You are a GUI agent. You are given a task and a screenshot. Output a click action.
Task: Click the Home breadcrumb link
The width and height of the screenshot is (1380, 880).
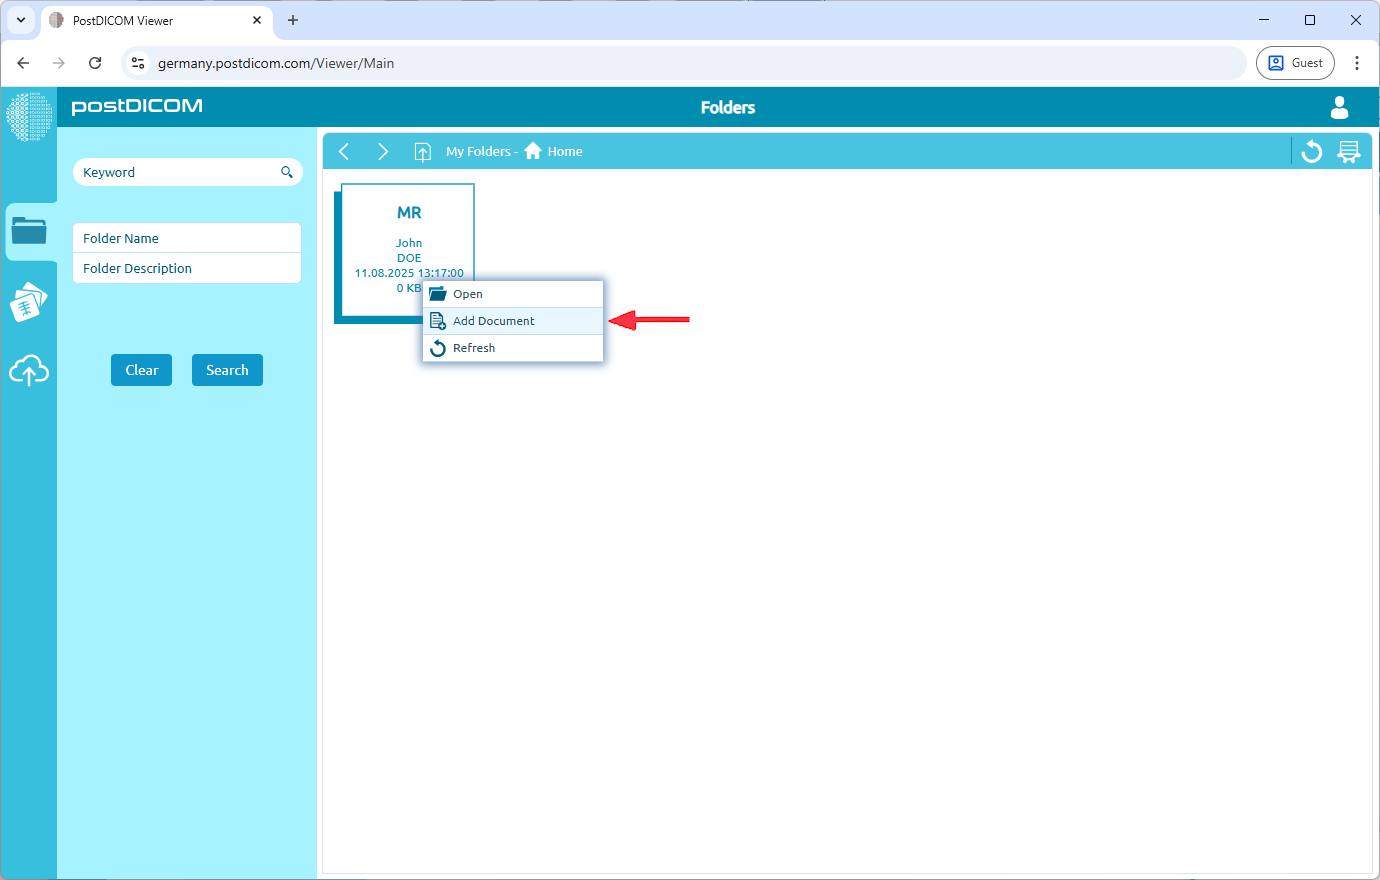pyautogui.click(x=564, y=152)
